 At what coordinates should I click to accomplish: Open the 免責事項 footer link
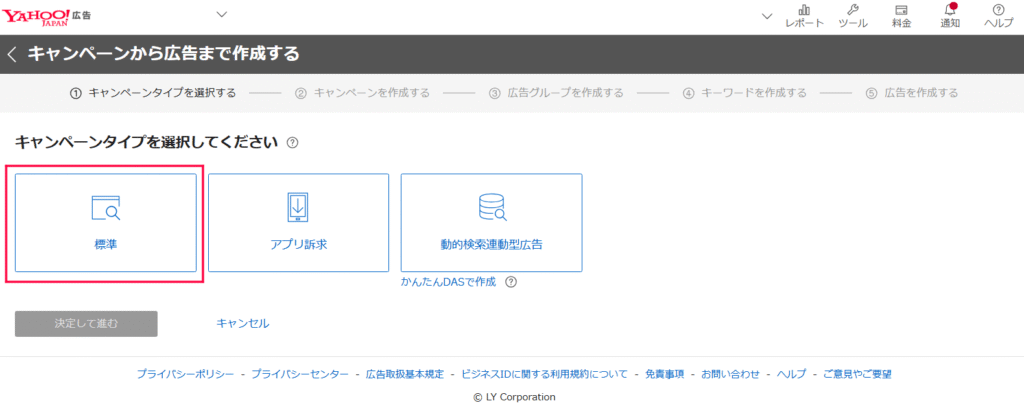[x=665, y=374]
